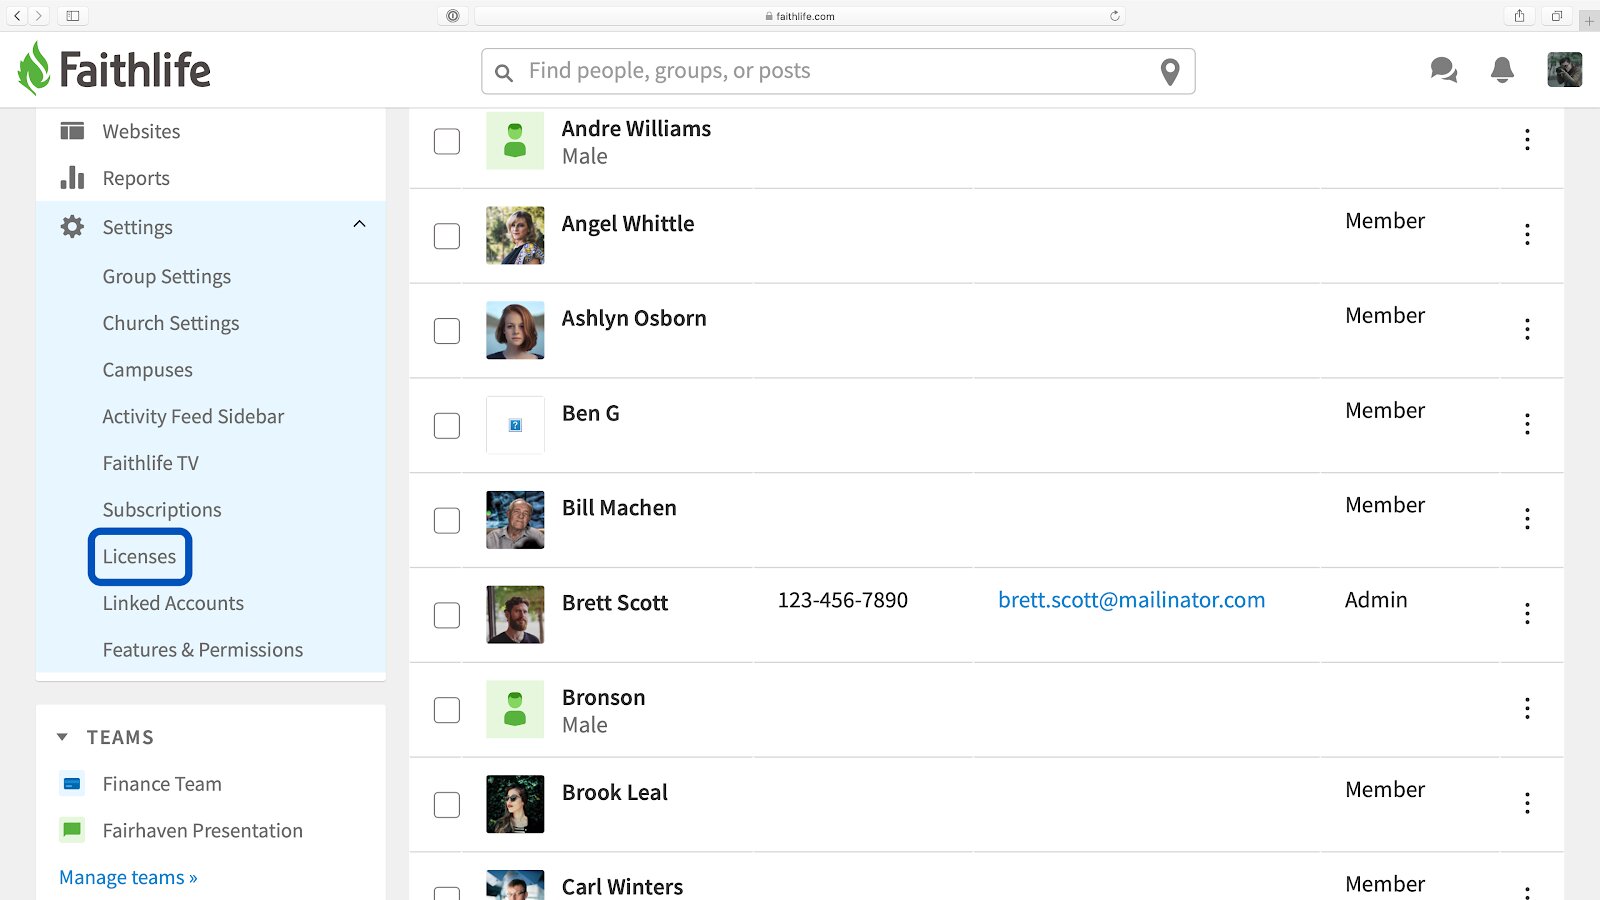
Task: Click Brett Scott phone number 123-456-7890
Action: pyautogui.click(x=843, y=600)
